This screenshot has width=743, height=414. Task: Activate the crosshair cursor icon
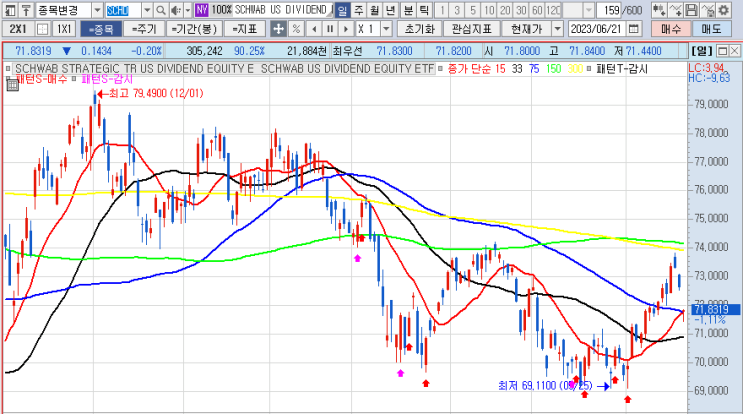click(x=278, y=29)
